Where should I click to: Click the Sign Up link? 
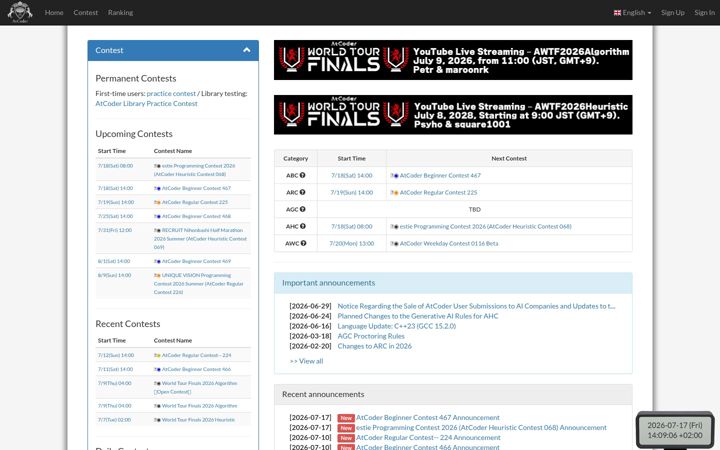point(673,13)
